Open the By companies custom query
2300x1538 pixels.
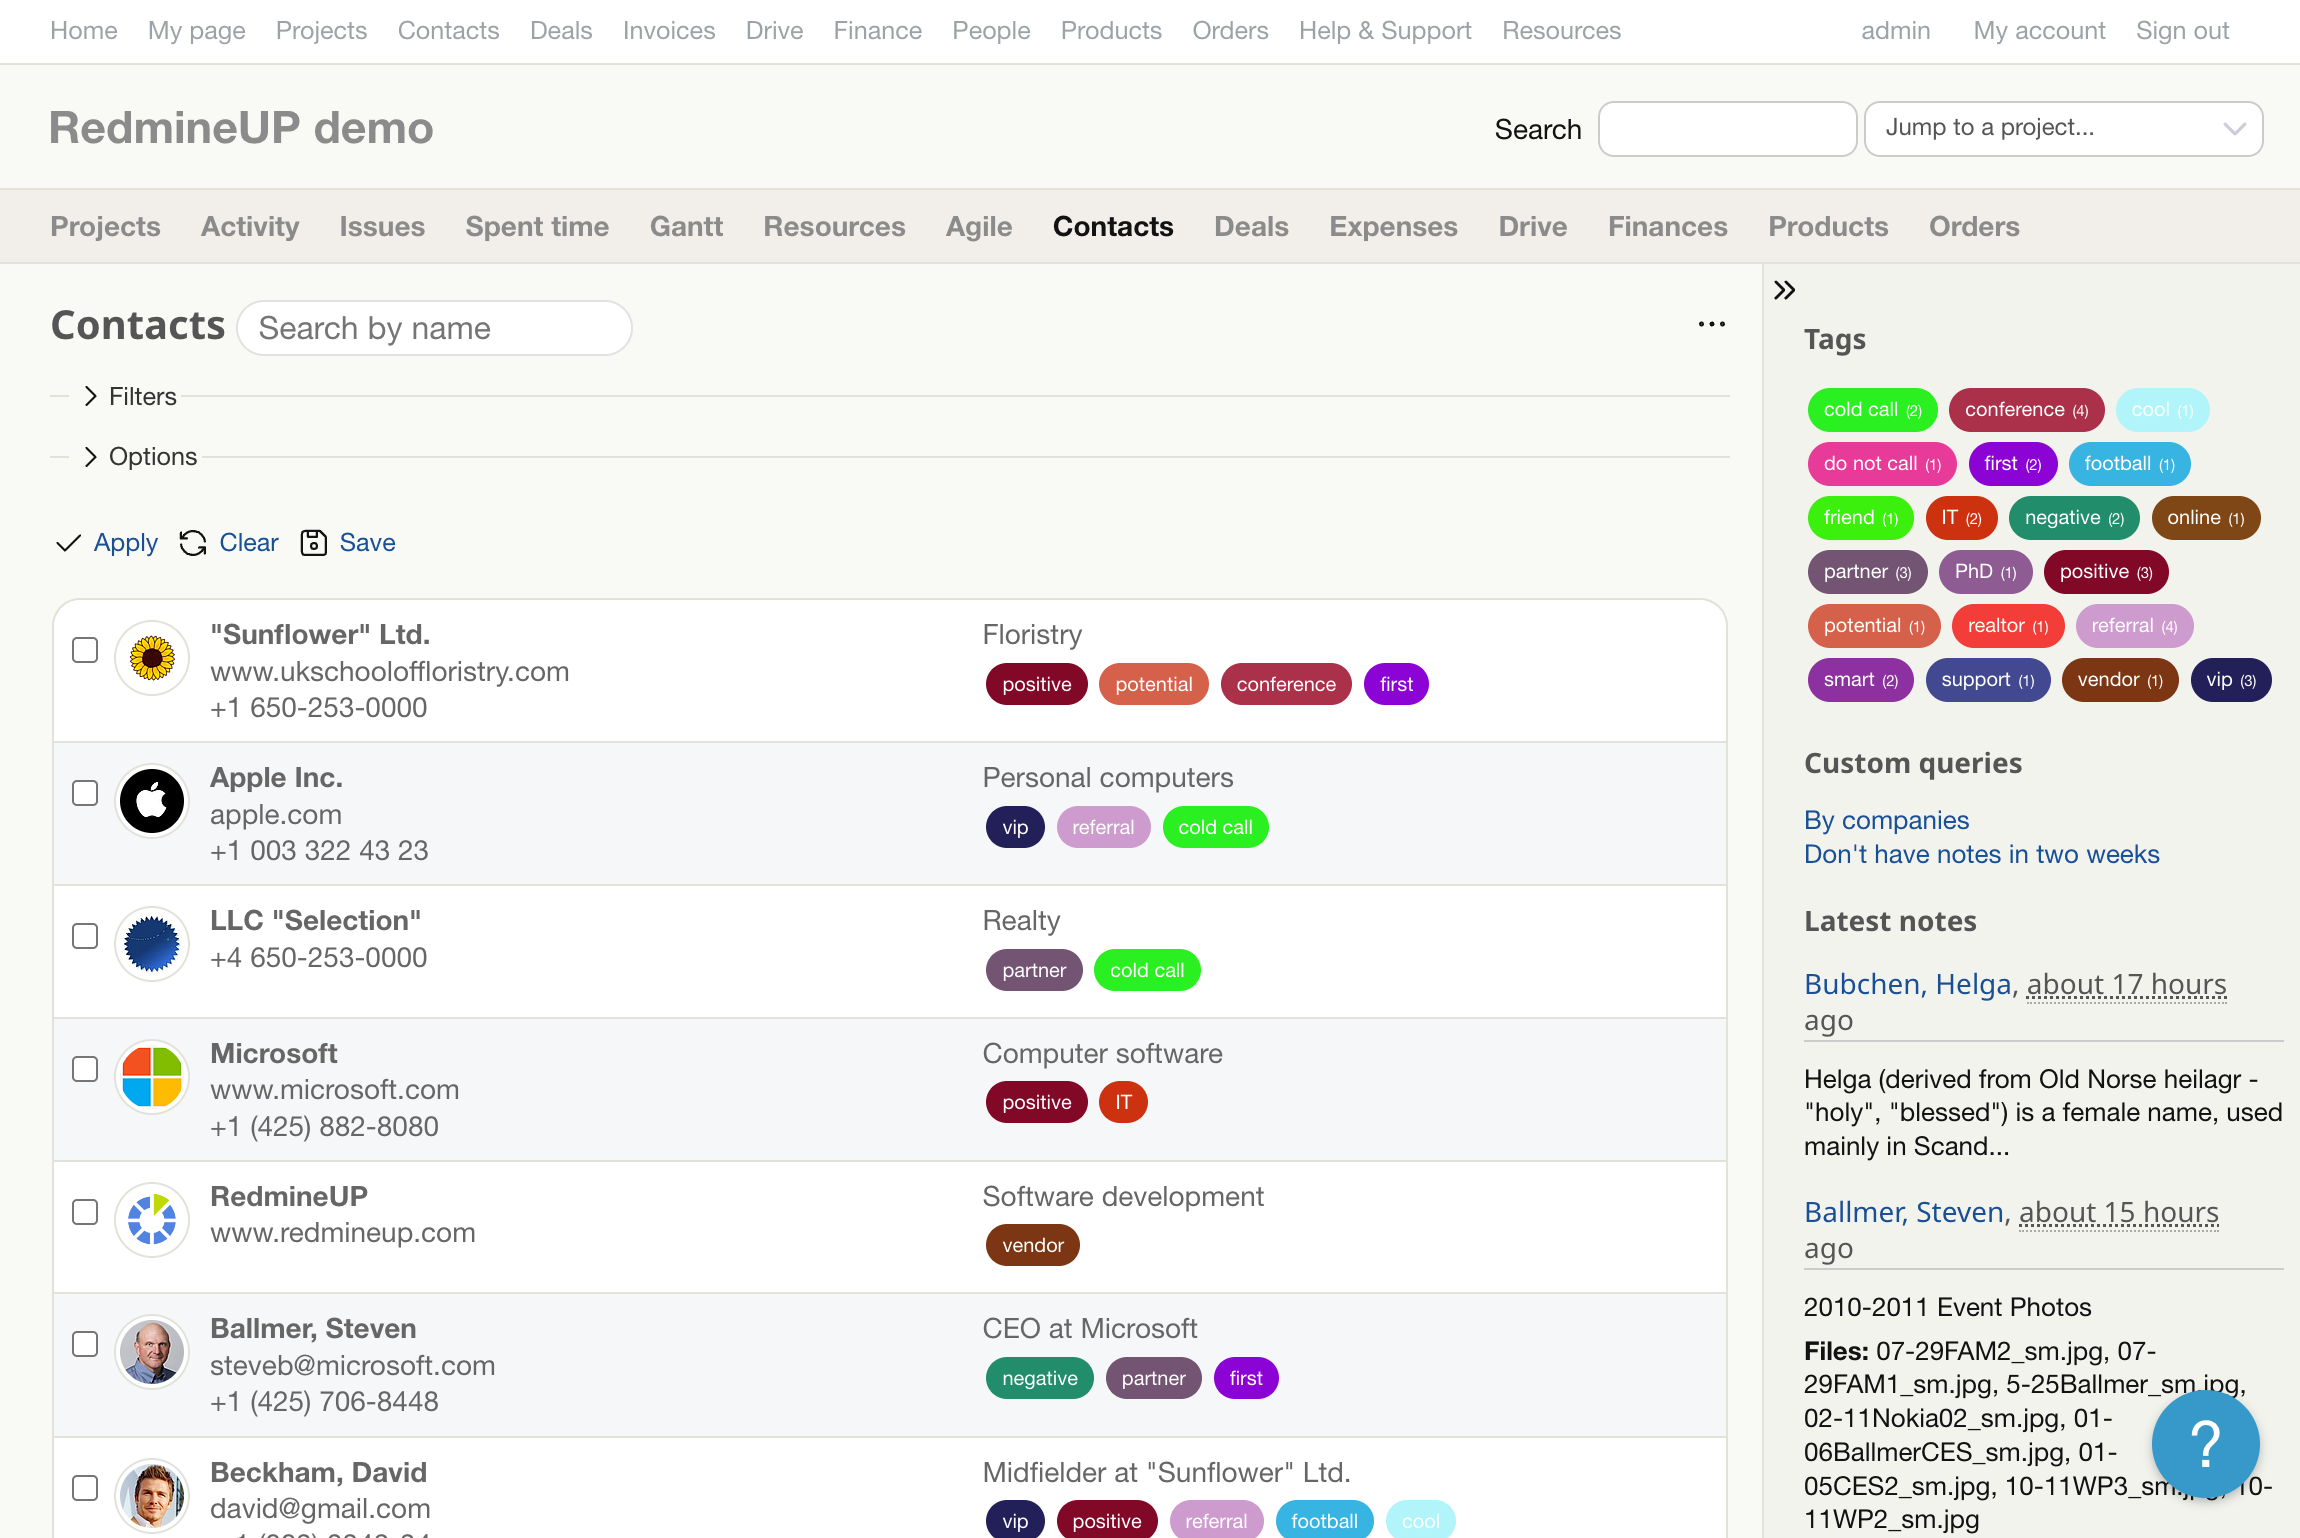[1886, 820]
